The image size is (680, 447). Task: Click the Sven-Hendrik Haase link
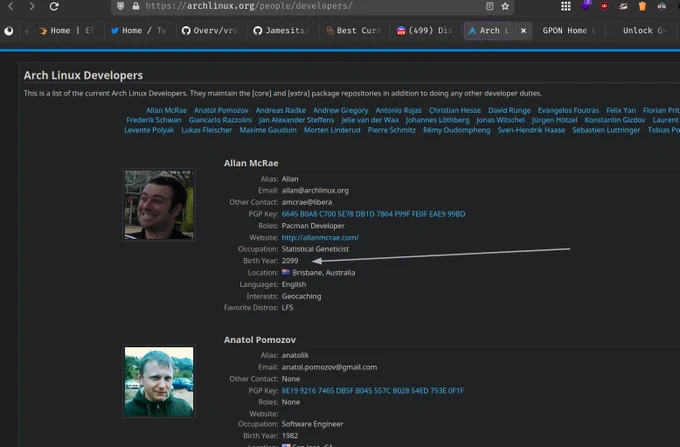pyautogui.click(x=531, y=130)
